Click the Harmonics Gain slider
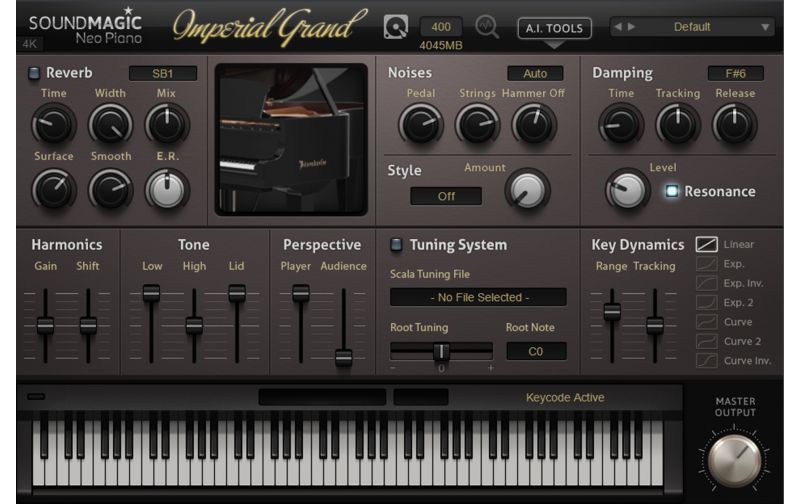This screenshot has width=800, height=504. point(45,325)
